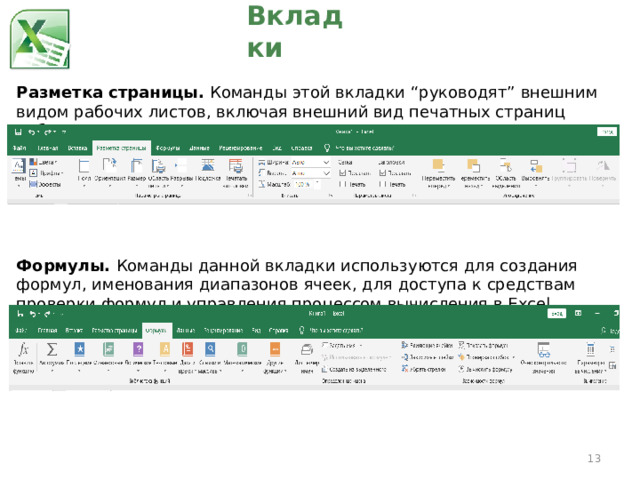Select Формулы tab in upper ribbon
Screen dimensions: 640x480
(167, 148)
